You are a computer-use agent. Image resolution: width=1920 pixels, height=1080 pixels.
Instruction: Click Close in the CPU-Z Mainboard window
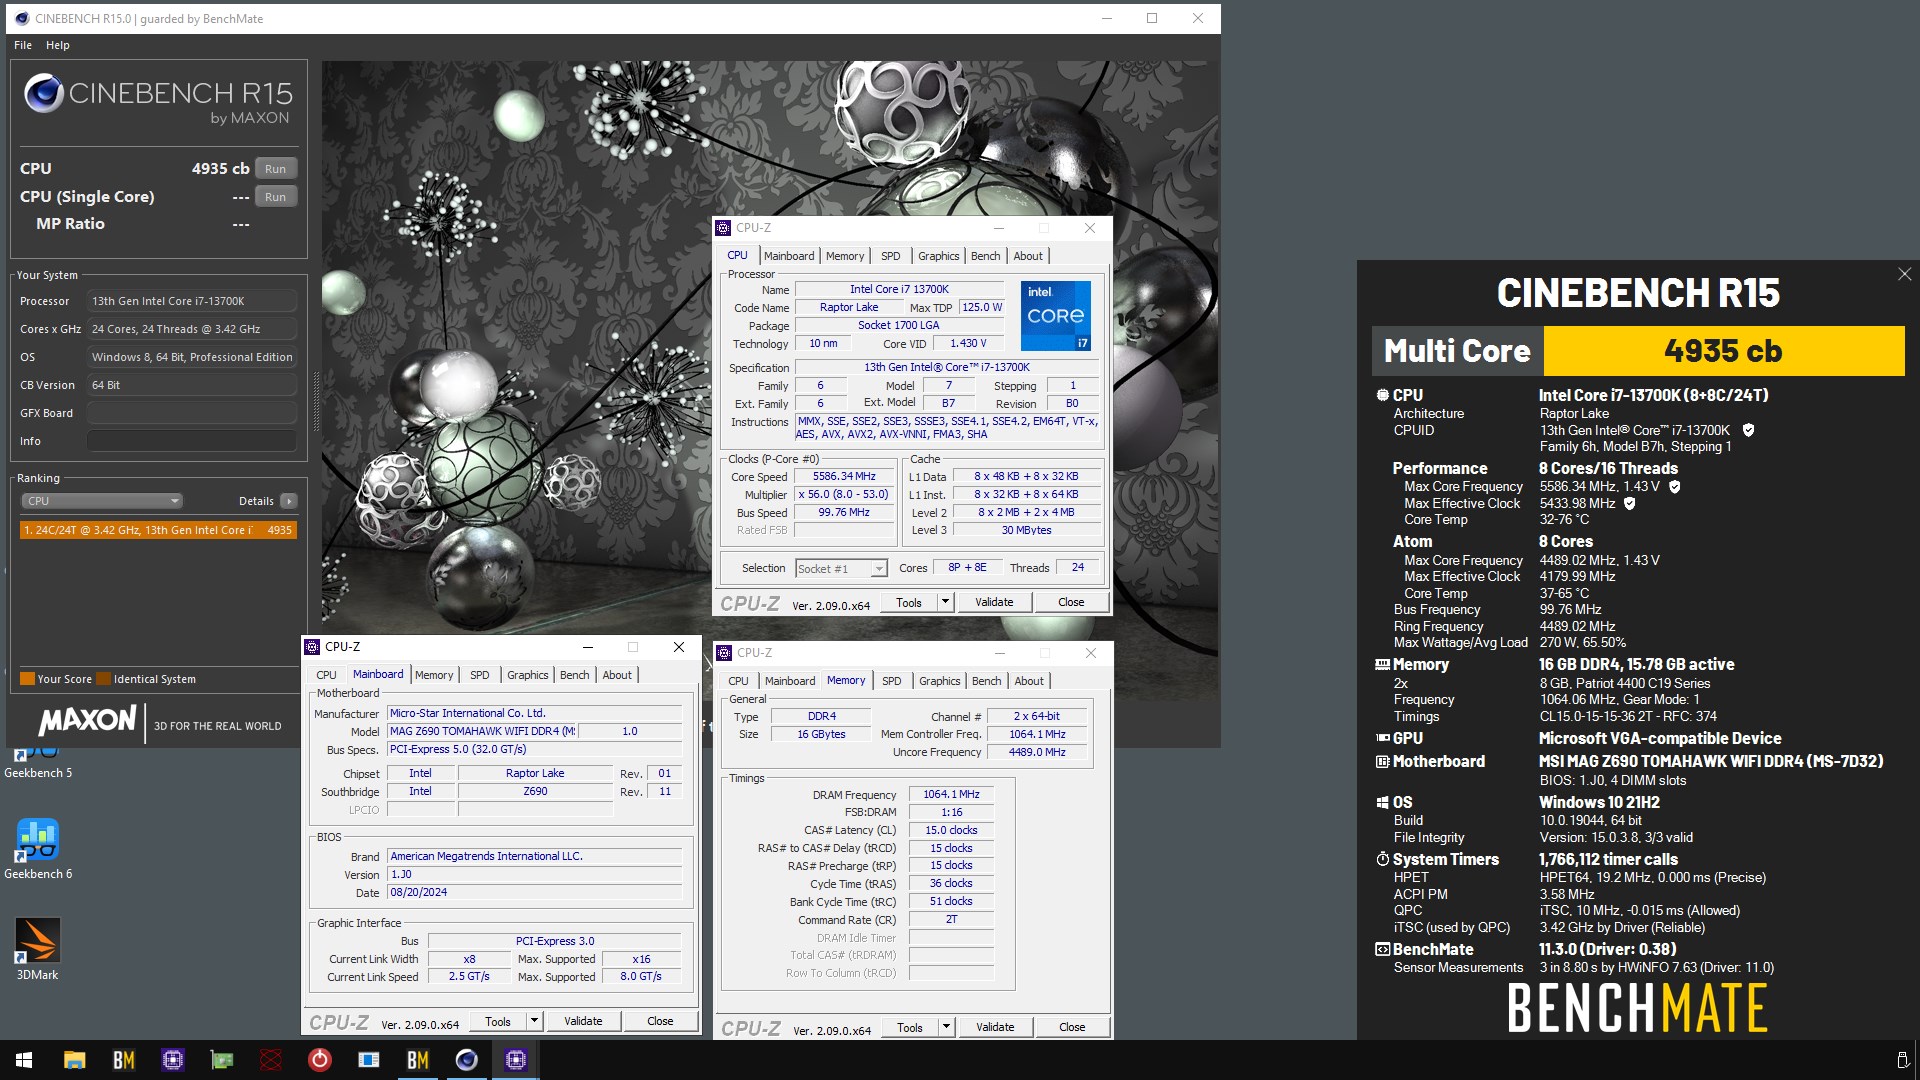(660, 1021)
